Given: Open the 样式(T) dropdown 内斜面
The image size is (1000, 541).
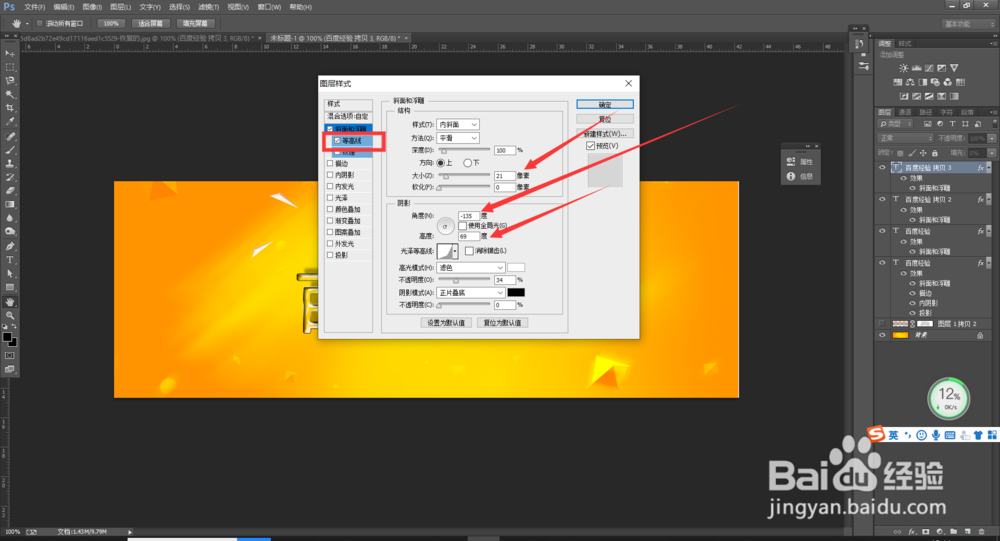Looking at the screenshot, I should pyautogui.click(x=458, y=124).
